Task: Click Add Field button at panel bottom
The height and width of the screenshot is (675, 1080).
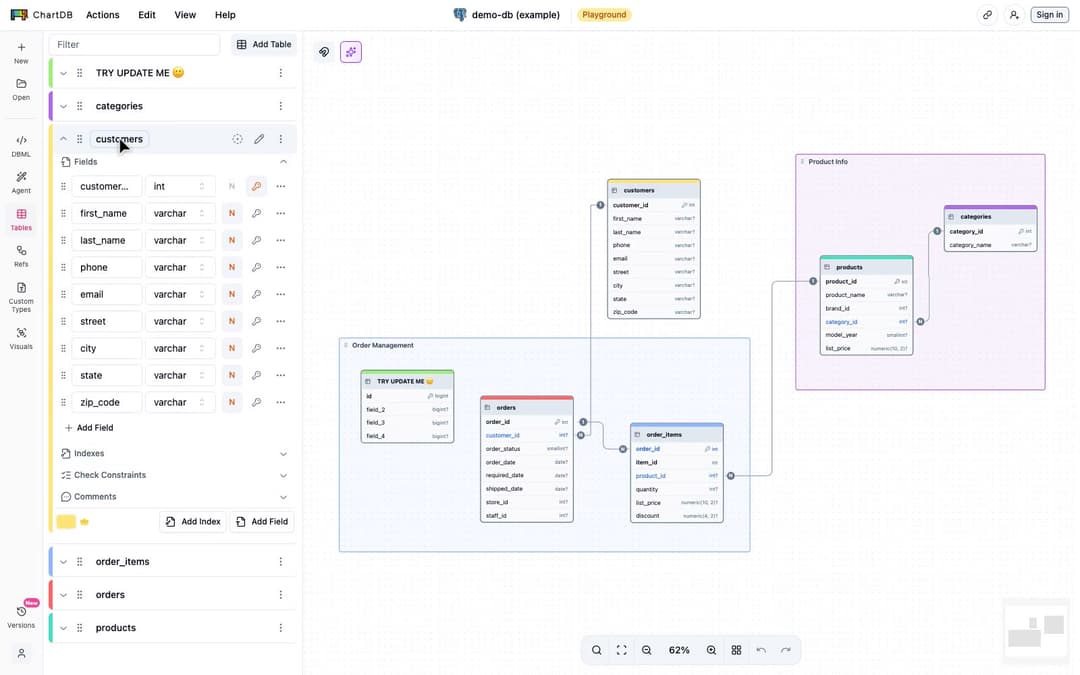Action: (x=262, y=522)
